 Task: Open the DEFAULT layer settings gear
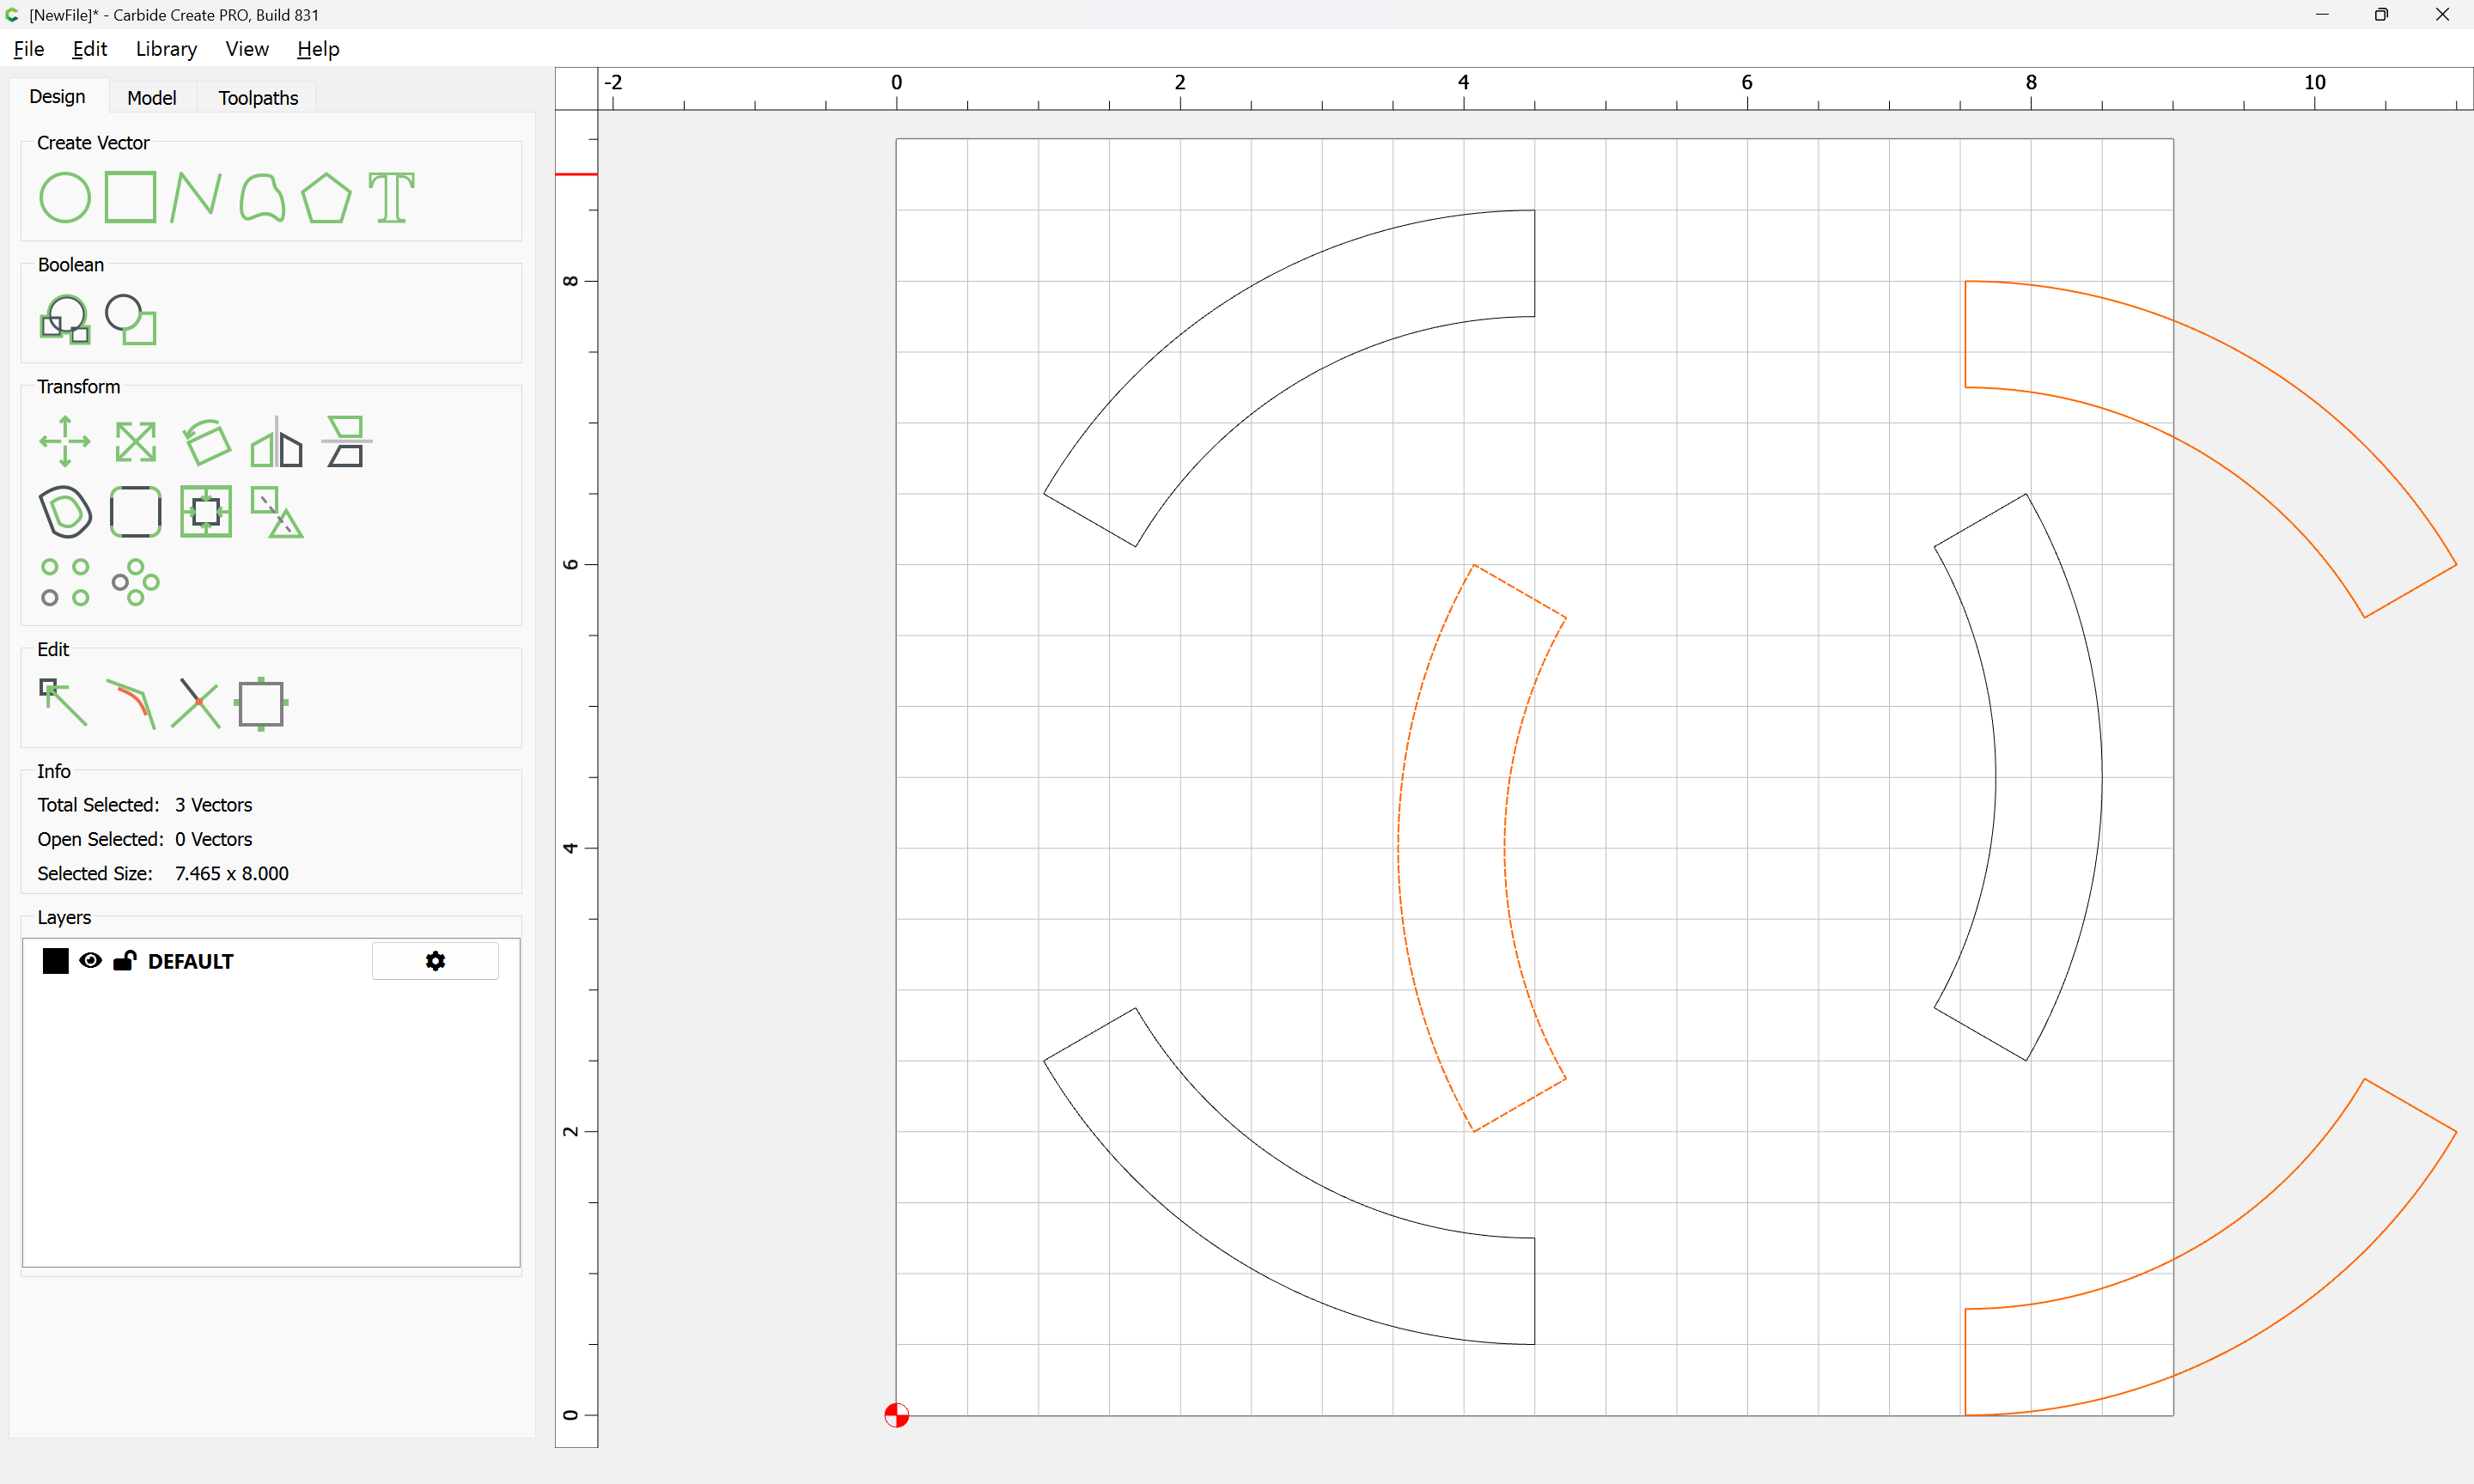pos(435,961)
